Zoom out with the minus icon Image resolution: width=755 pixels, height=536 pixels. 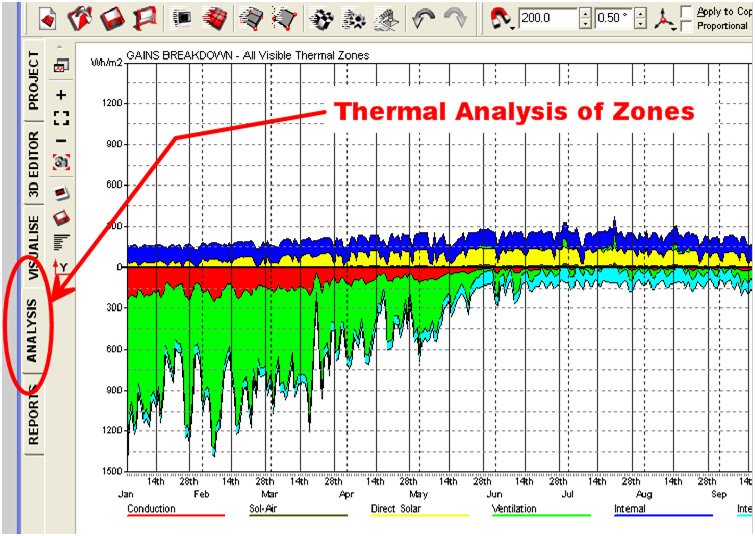62,141
